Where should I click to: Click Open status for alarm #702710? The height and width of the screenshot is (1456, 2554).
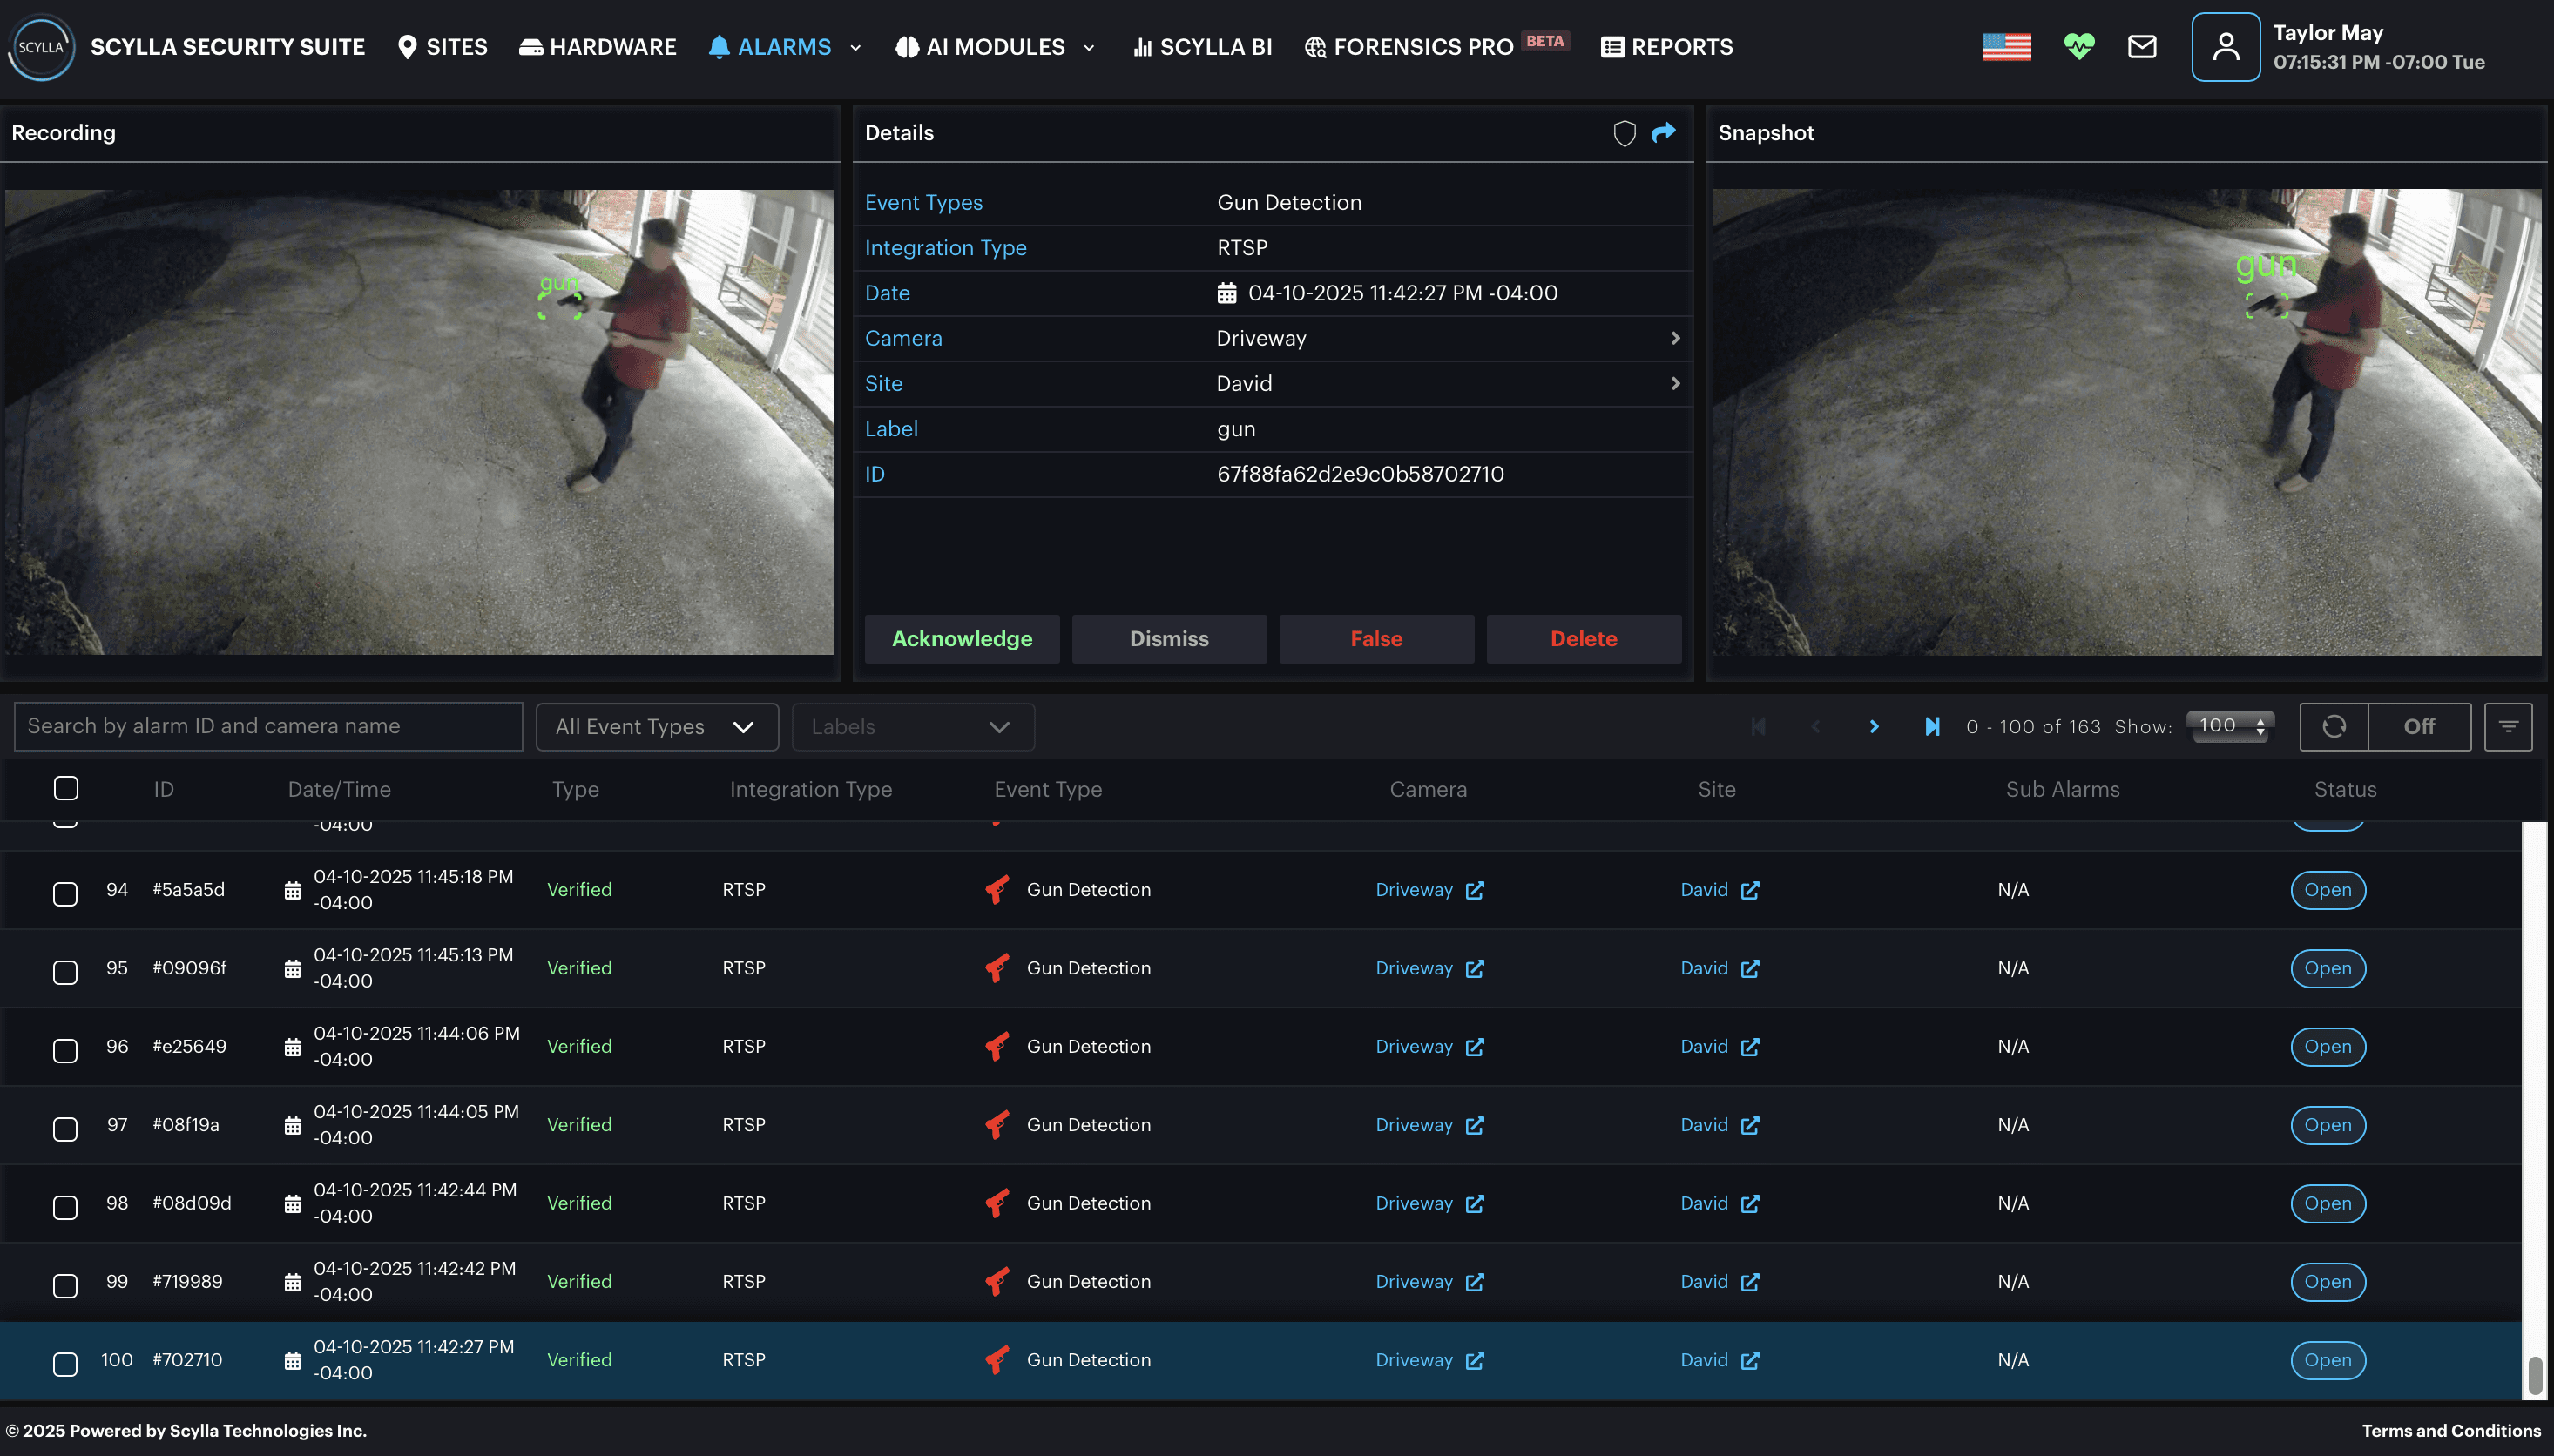[x=2328, y=1360]
